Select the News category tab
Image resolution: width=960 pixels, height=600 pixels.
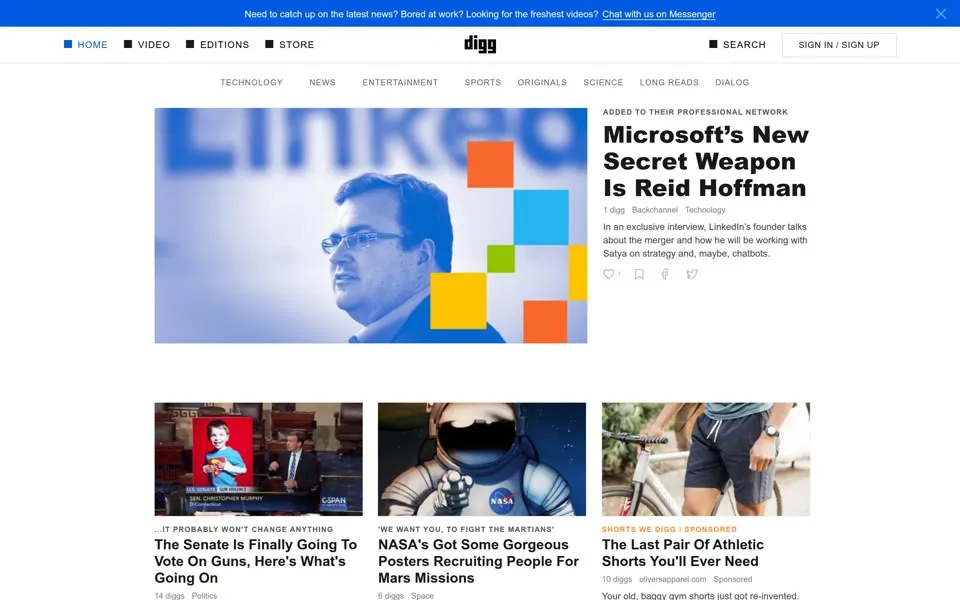click(x=323, y=82)
